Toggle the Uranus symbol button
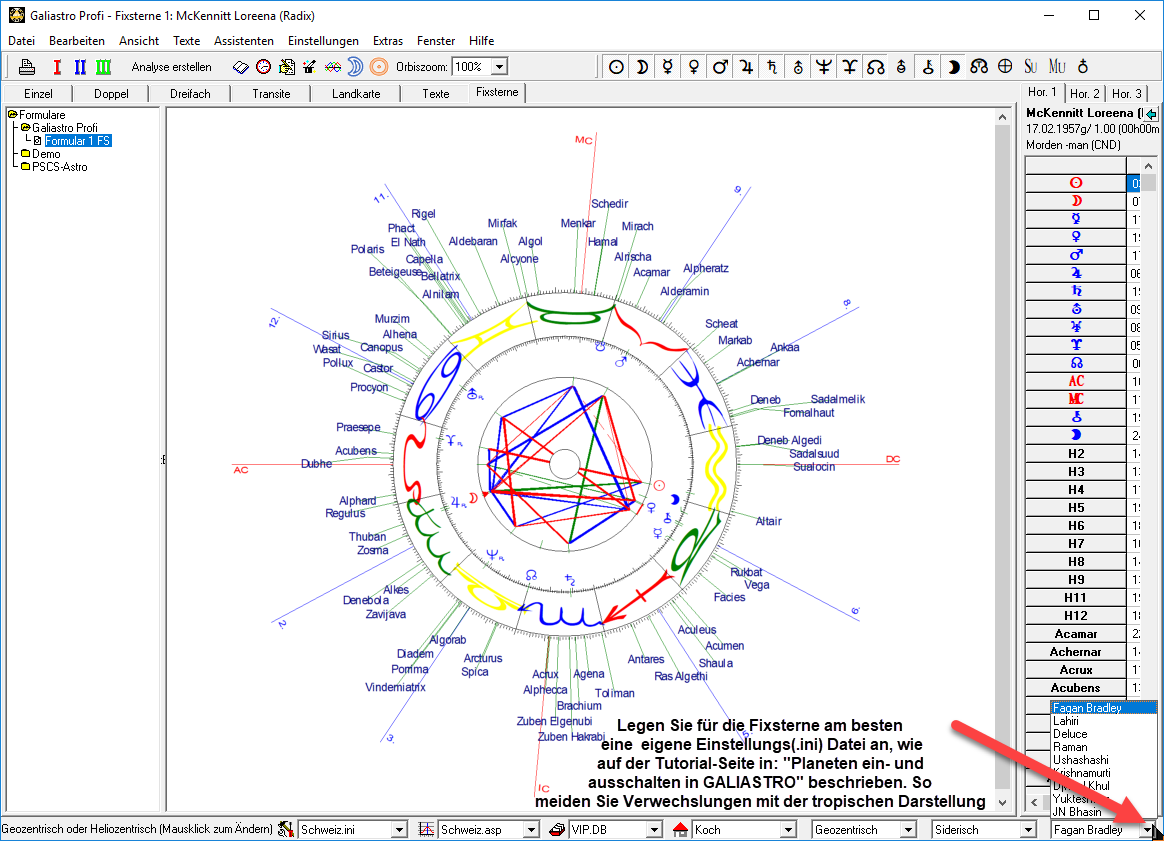1164x841 pixels. coord(798,67)
